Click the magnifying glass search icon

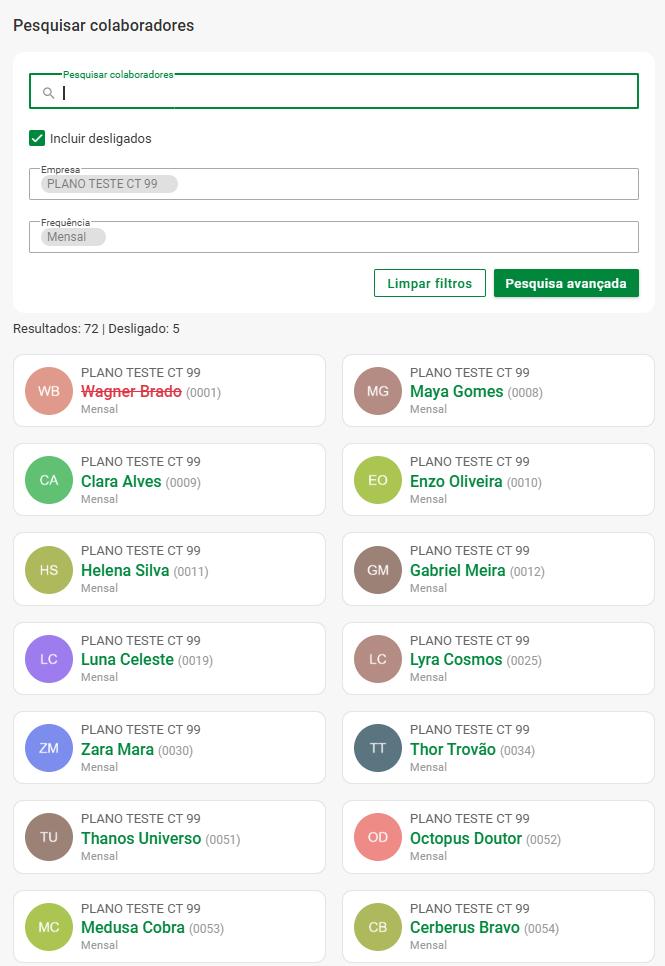pyautogui.click(x=48, y=93)
